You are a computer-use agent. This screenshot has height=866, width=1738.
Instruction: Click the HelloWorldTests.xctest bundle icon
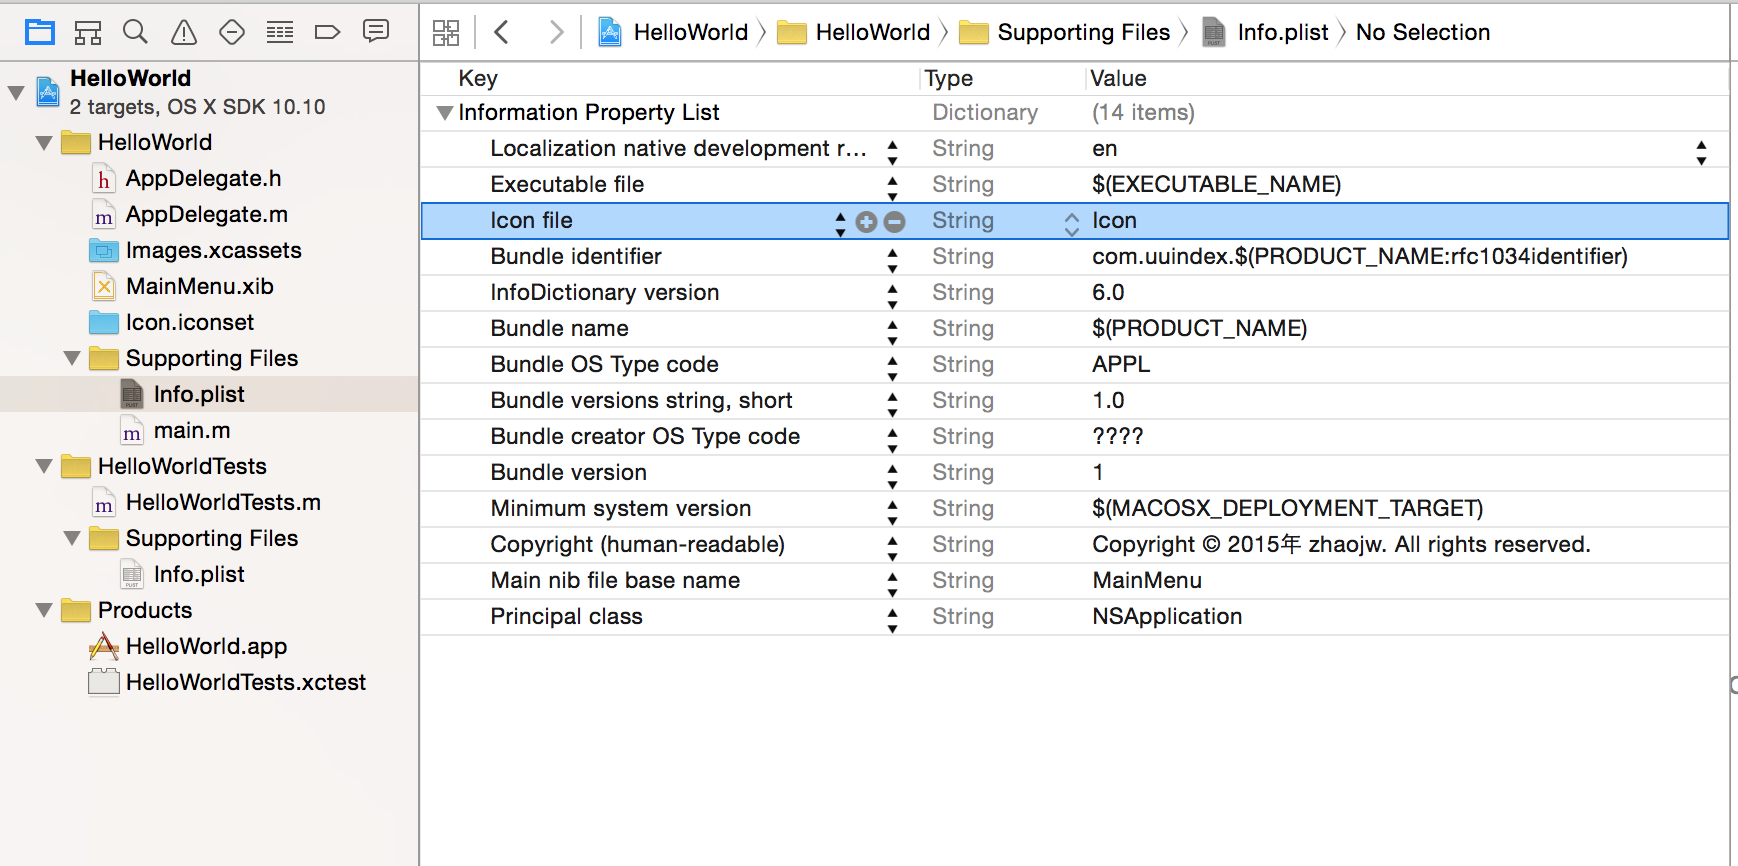tap(104, 683)
